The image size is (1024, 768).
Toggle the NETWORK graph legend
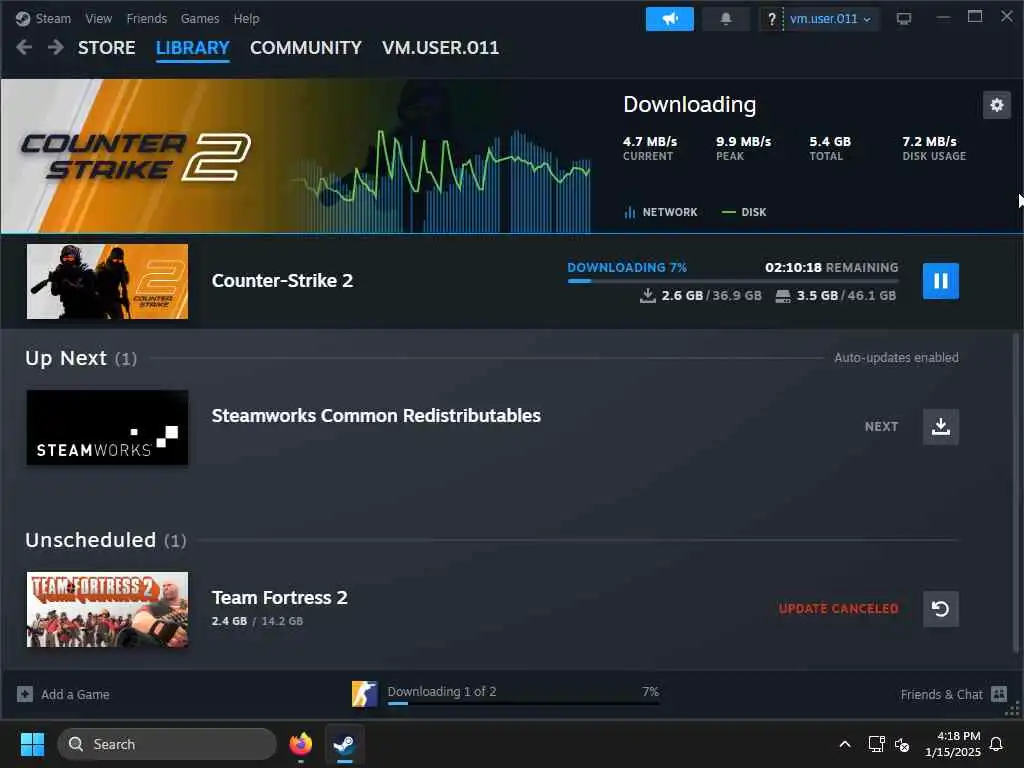pos(661,212)
